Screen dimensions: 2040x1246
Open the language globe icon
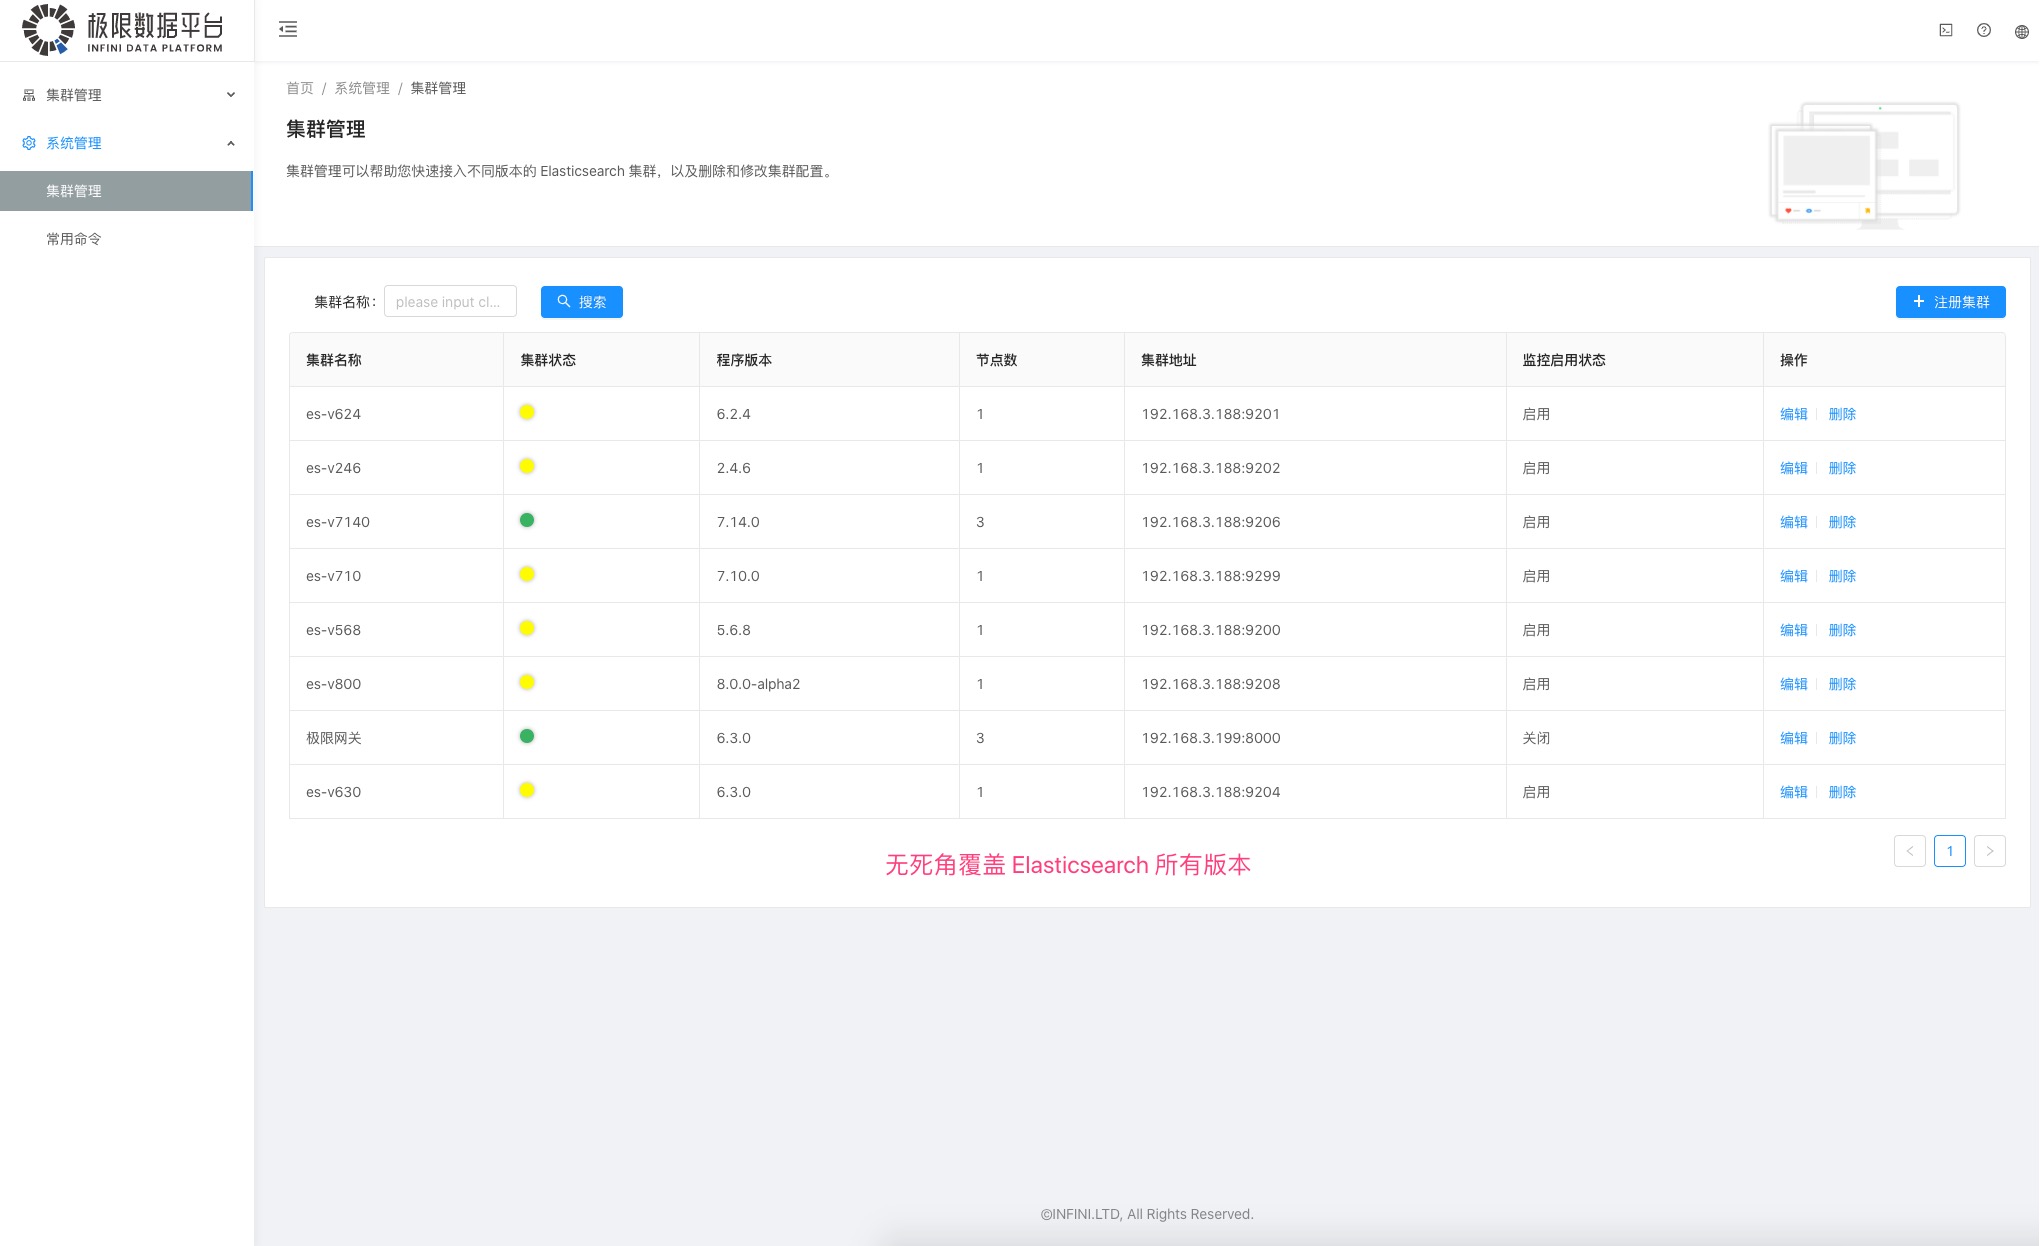(2022, 31)
